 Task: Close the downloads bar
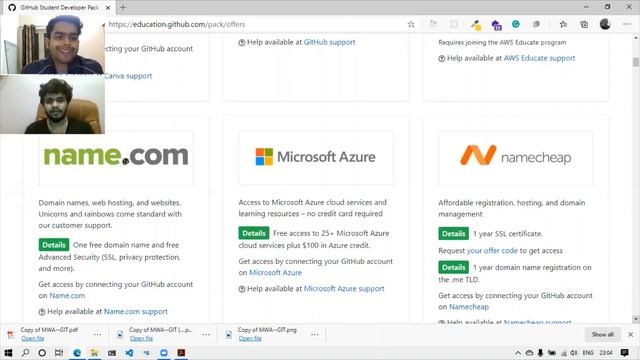(631, 334)
